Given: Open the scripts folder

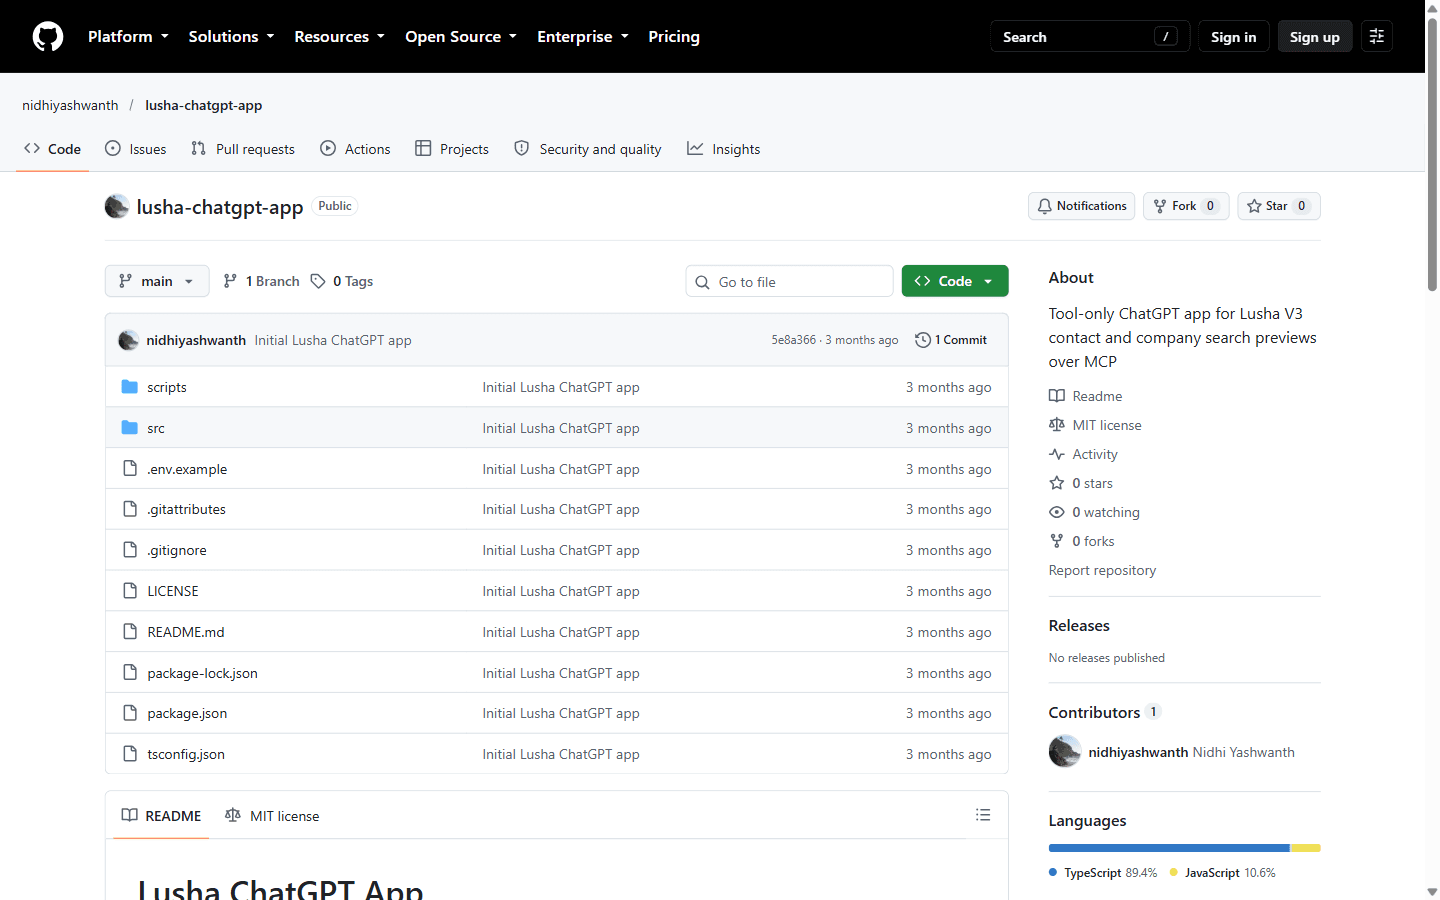Looking at the screenshot, I should tap(167, 387).
